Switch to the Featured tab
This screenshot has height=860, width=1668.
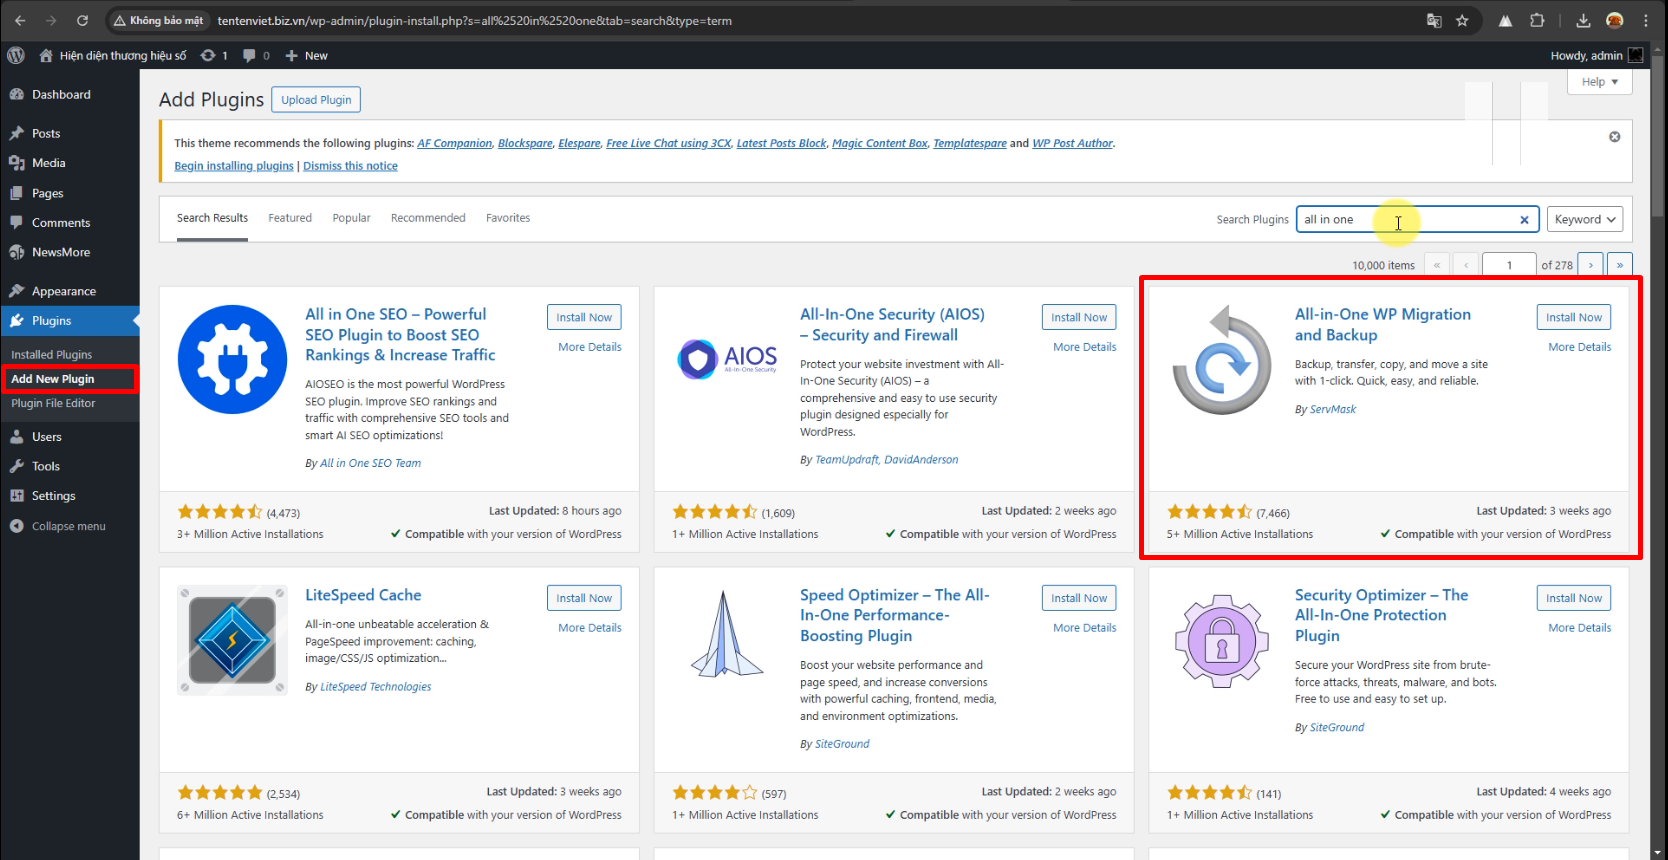click(x=290, y=218)
